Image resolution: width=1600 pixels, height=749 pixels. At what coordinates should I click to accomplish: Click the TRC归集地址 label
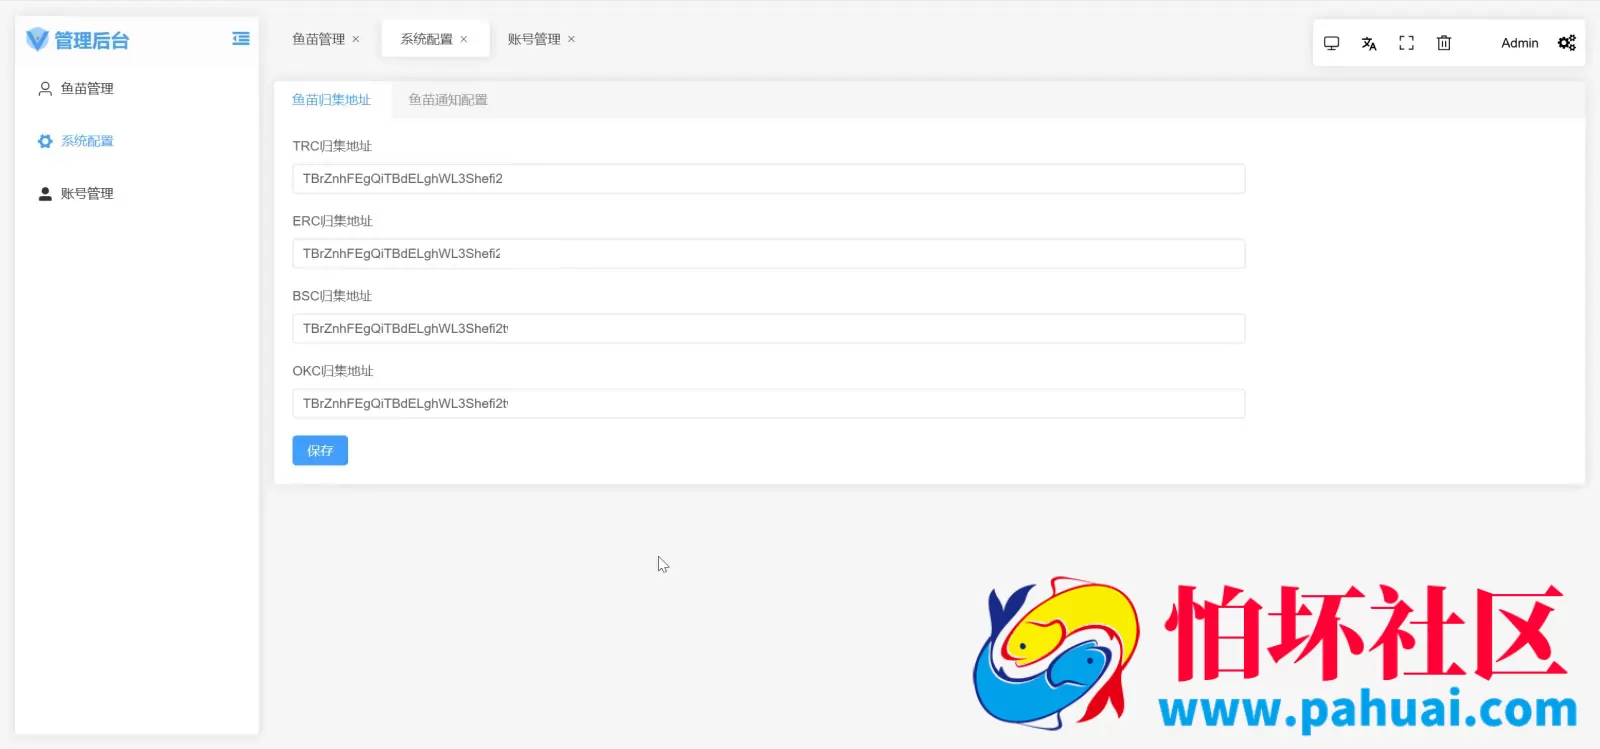pos(332,146)
